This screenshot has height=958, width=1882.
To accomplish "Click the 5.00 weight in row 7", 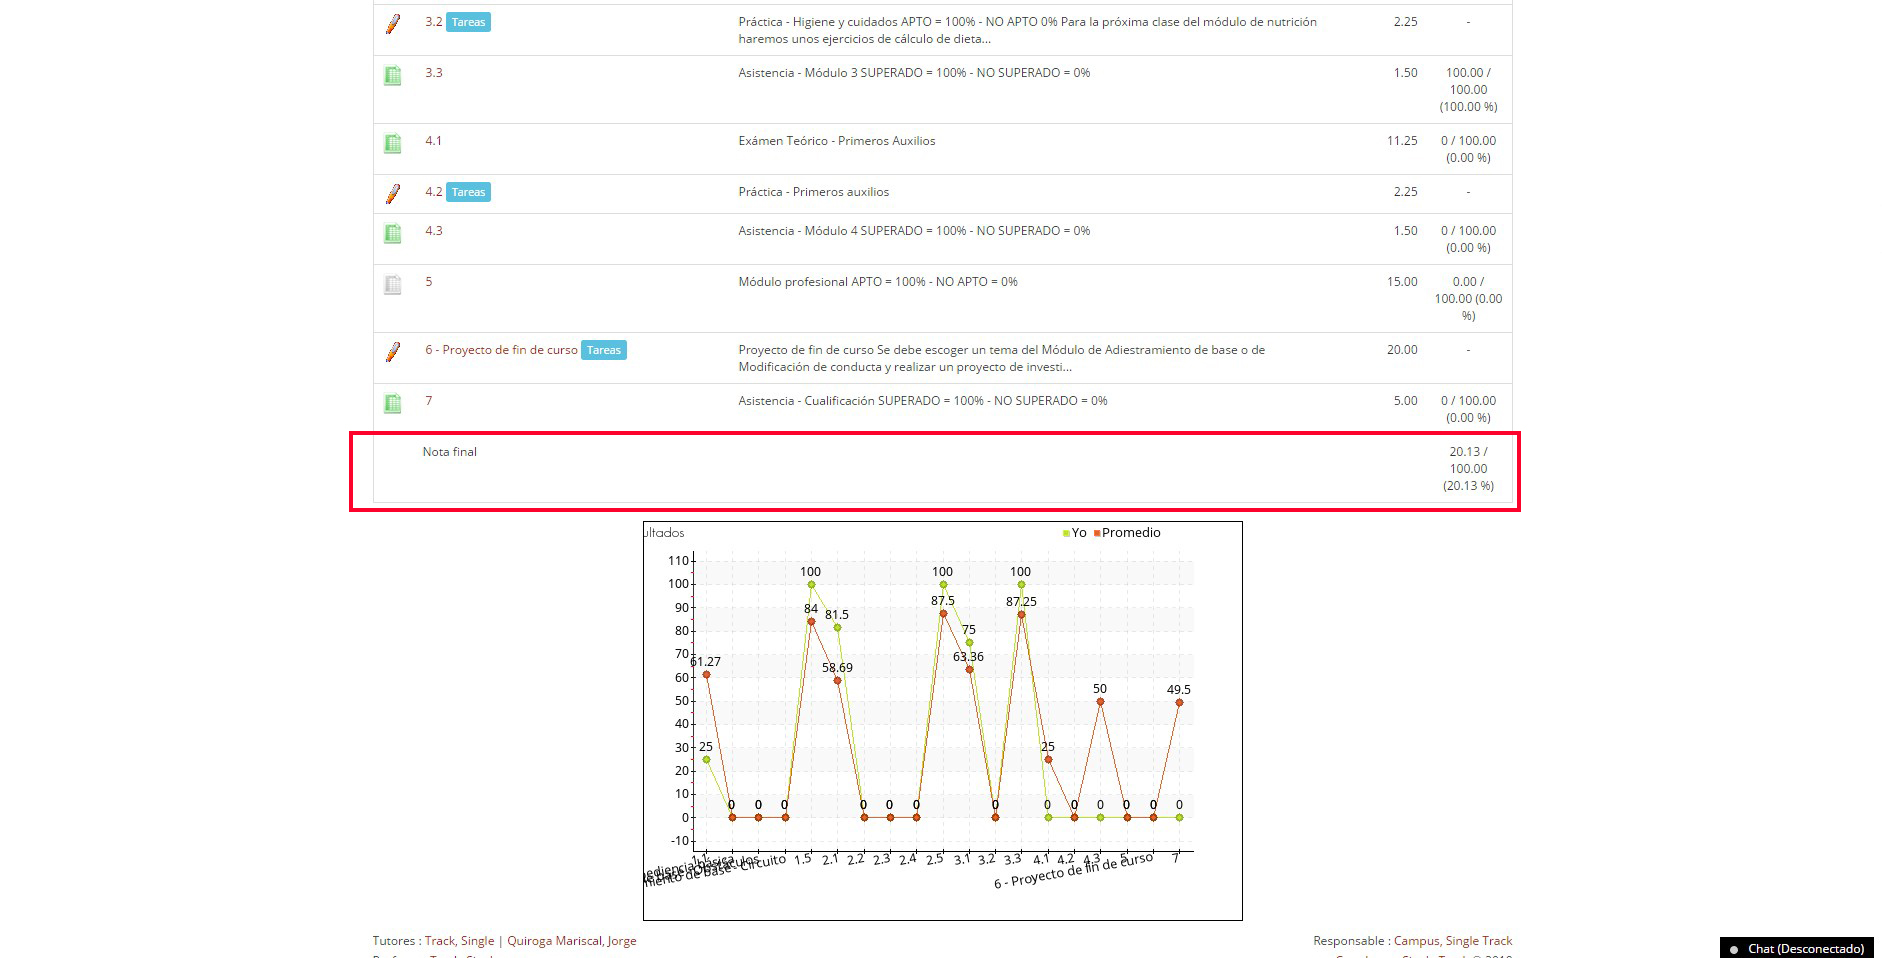I will coord(1405,400).
